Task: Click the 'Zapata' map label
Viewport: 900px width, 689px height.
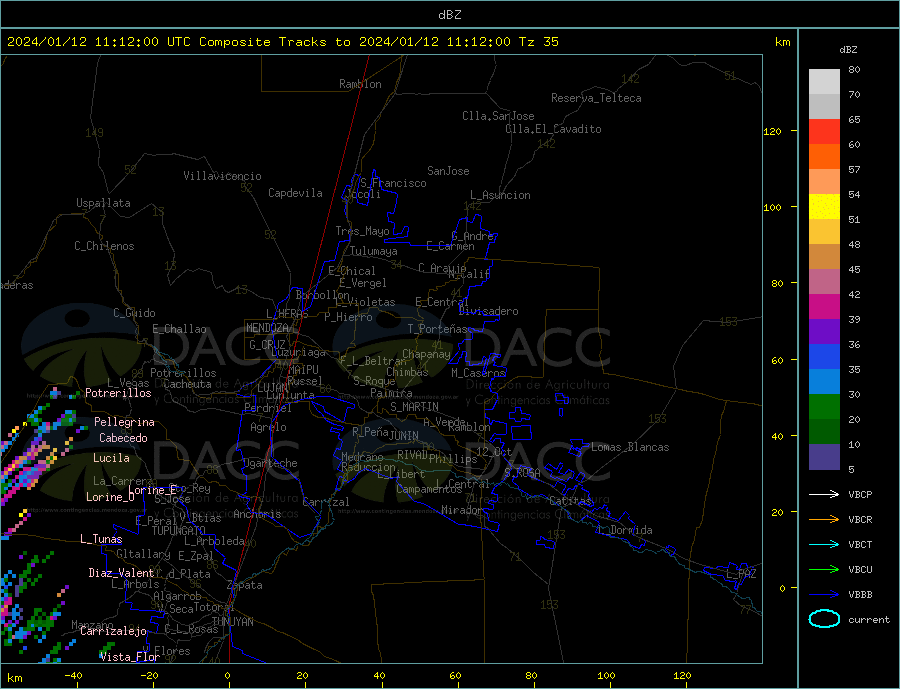Action: 245,585
